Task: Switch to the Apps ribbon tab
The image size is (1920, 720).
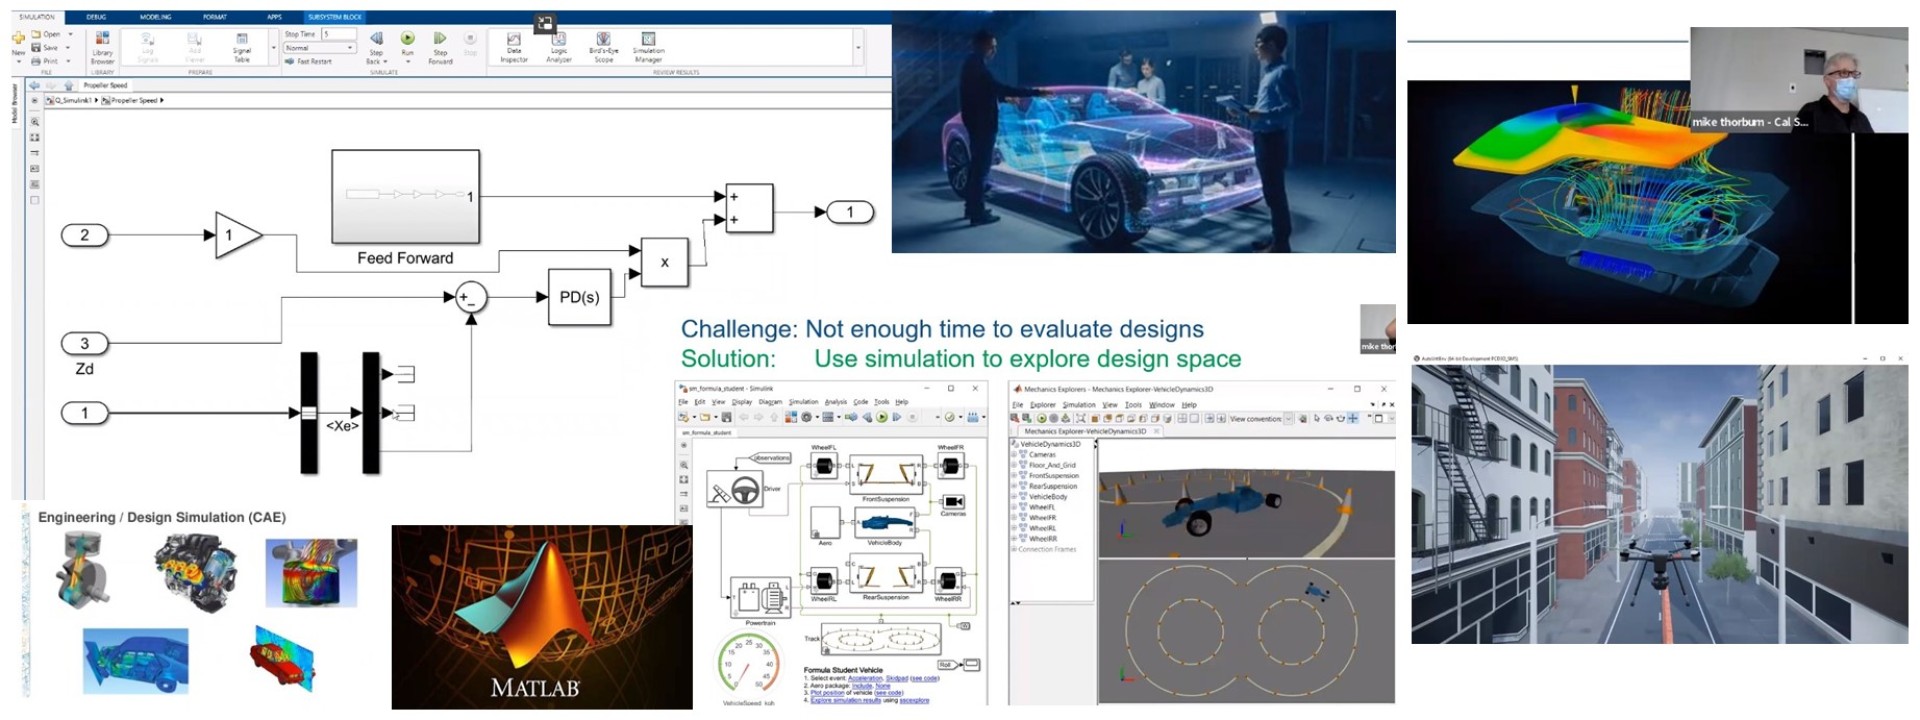Action: point(274,17)
